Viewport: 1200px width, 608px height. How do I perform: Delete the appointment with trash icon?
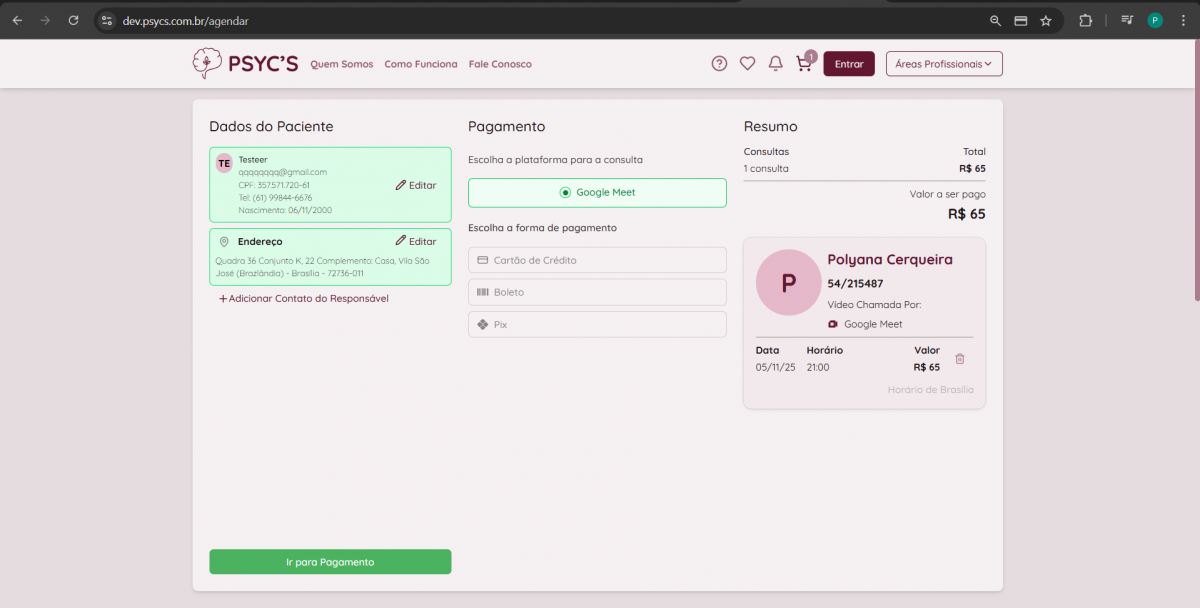960,359
